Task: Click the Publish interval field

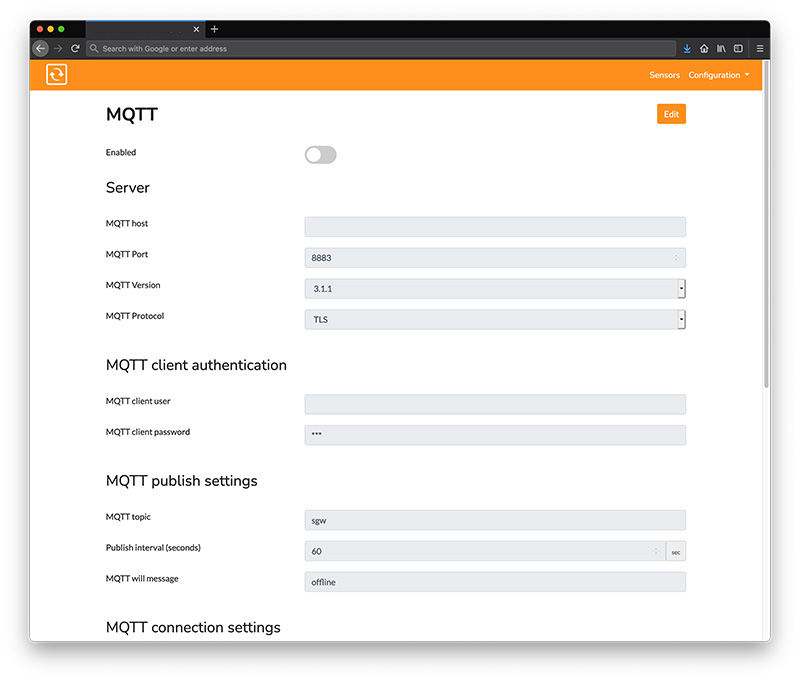Action: (x=485, y=551)
